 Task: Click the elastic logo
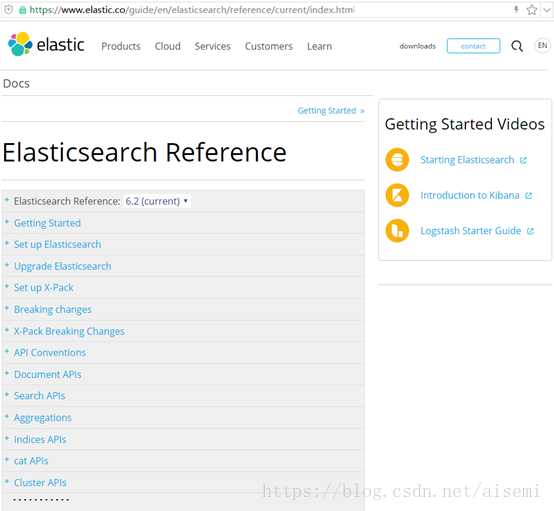click(46, 45)
